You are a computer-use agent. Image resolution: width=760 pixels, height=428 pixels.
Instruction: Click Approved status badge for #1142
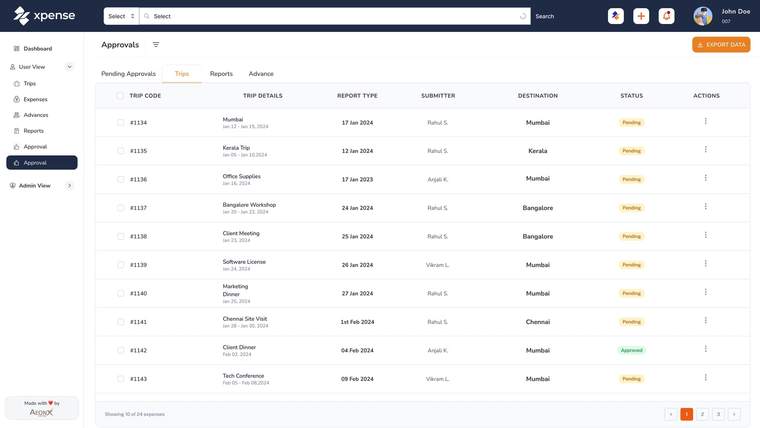(632, 350)
